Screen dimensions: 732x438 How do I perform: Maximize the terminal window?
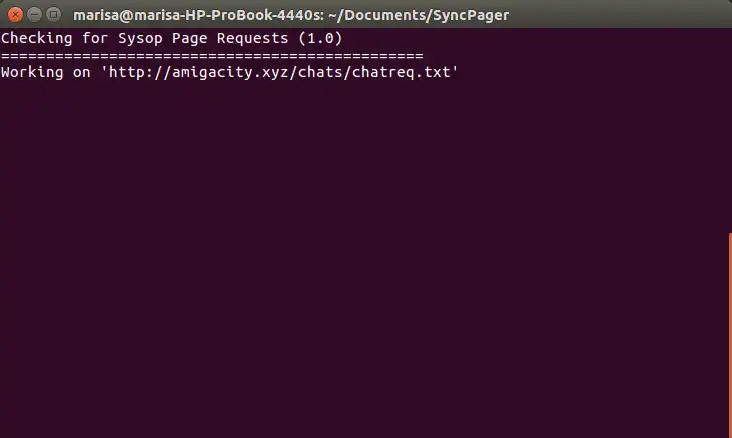[53, 14]
